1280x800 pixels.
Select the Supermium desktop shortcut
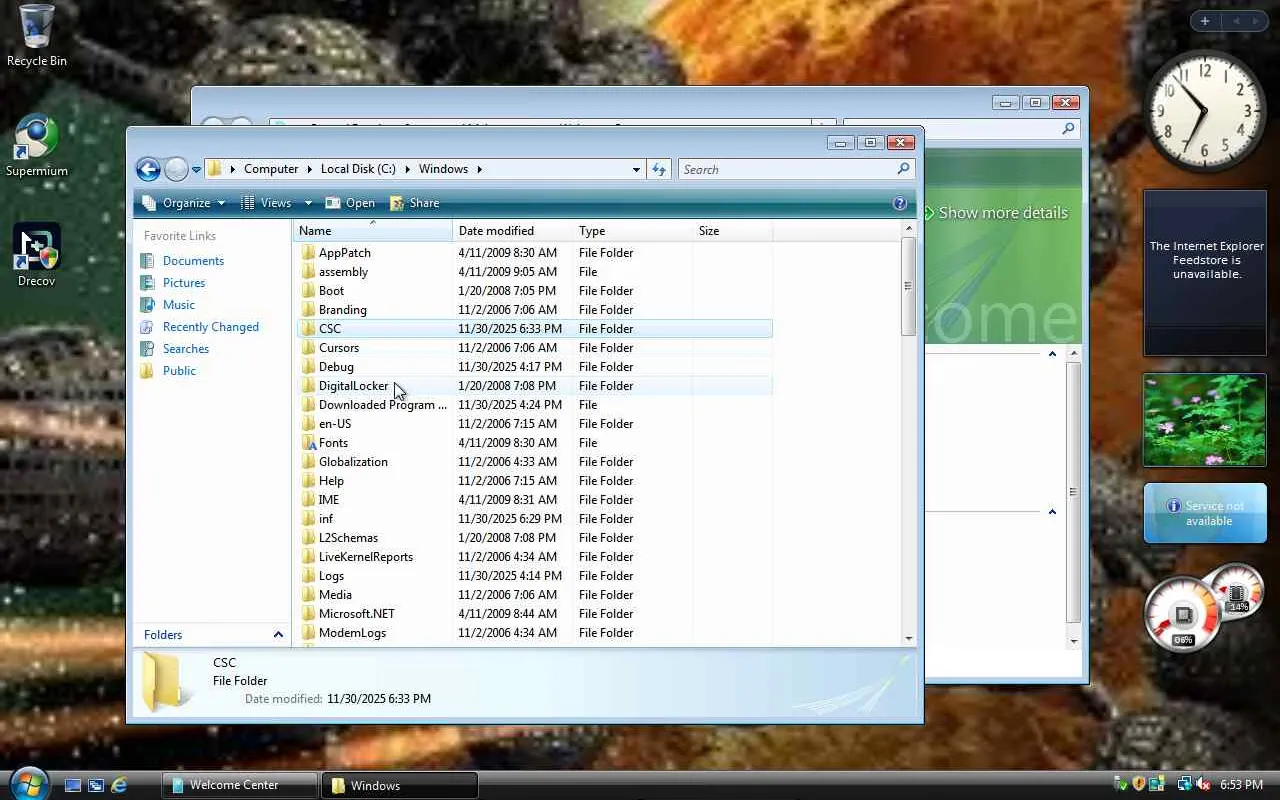(37, 146)
